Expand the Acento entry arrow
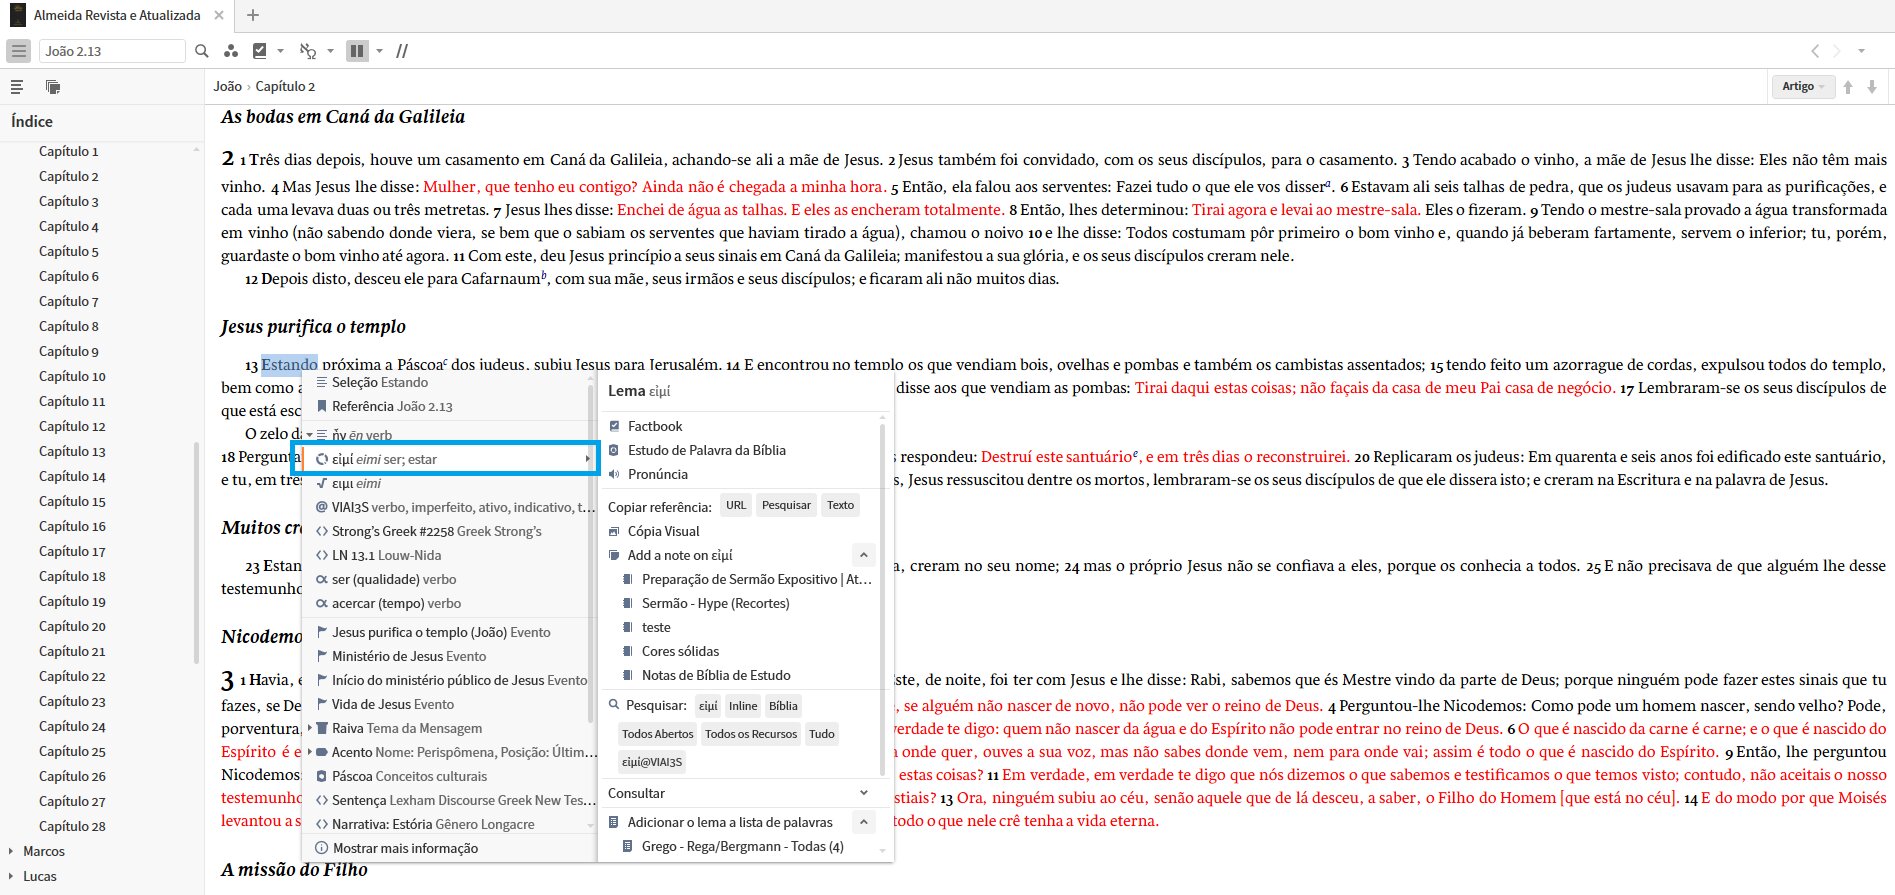This screenshot has width=1895, height=895. [310, 752]
